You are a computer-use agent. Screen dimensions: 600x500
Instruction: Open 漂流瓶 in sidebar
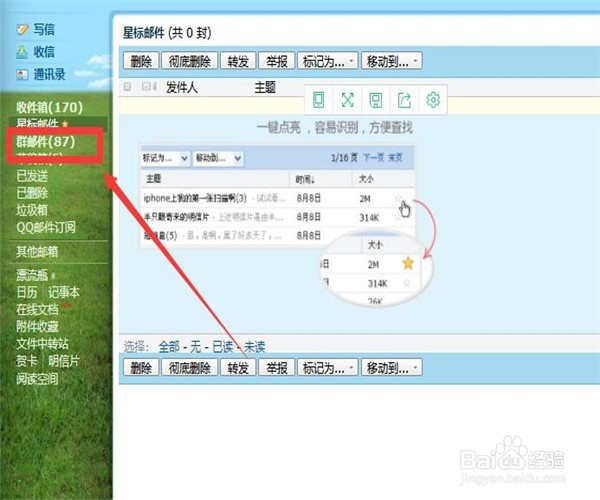pos(32,275)
